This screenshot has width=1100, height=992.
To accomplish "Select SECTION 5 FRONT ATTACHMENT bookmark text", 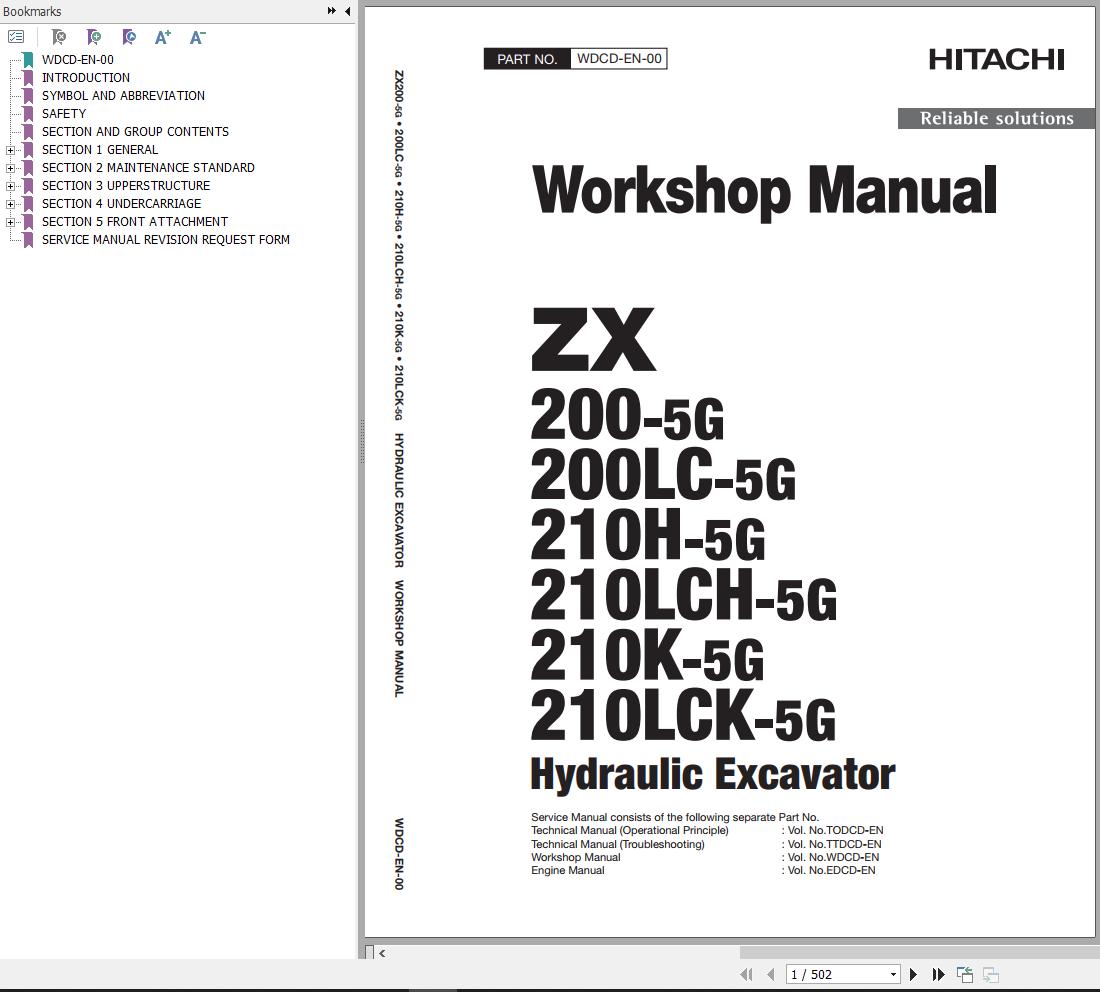I will pos(135,222).
